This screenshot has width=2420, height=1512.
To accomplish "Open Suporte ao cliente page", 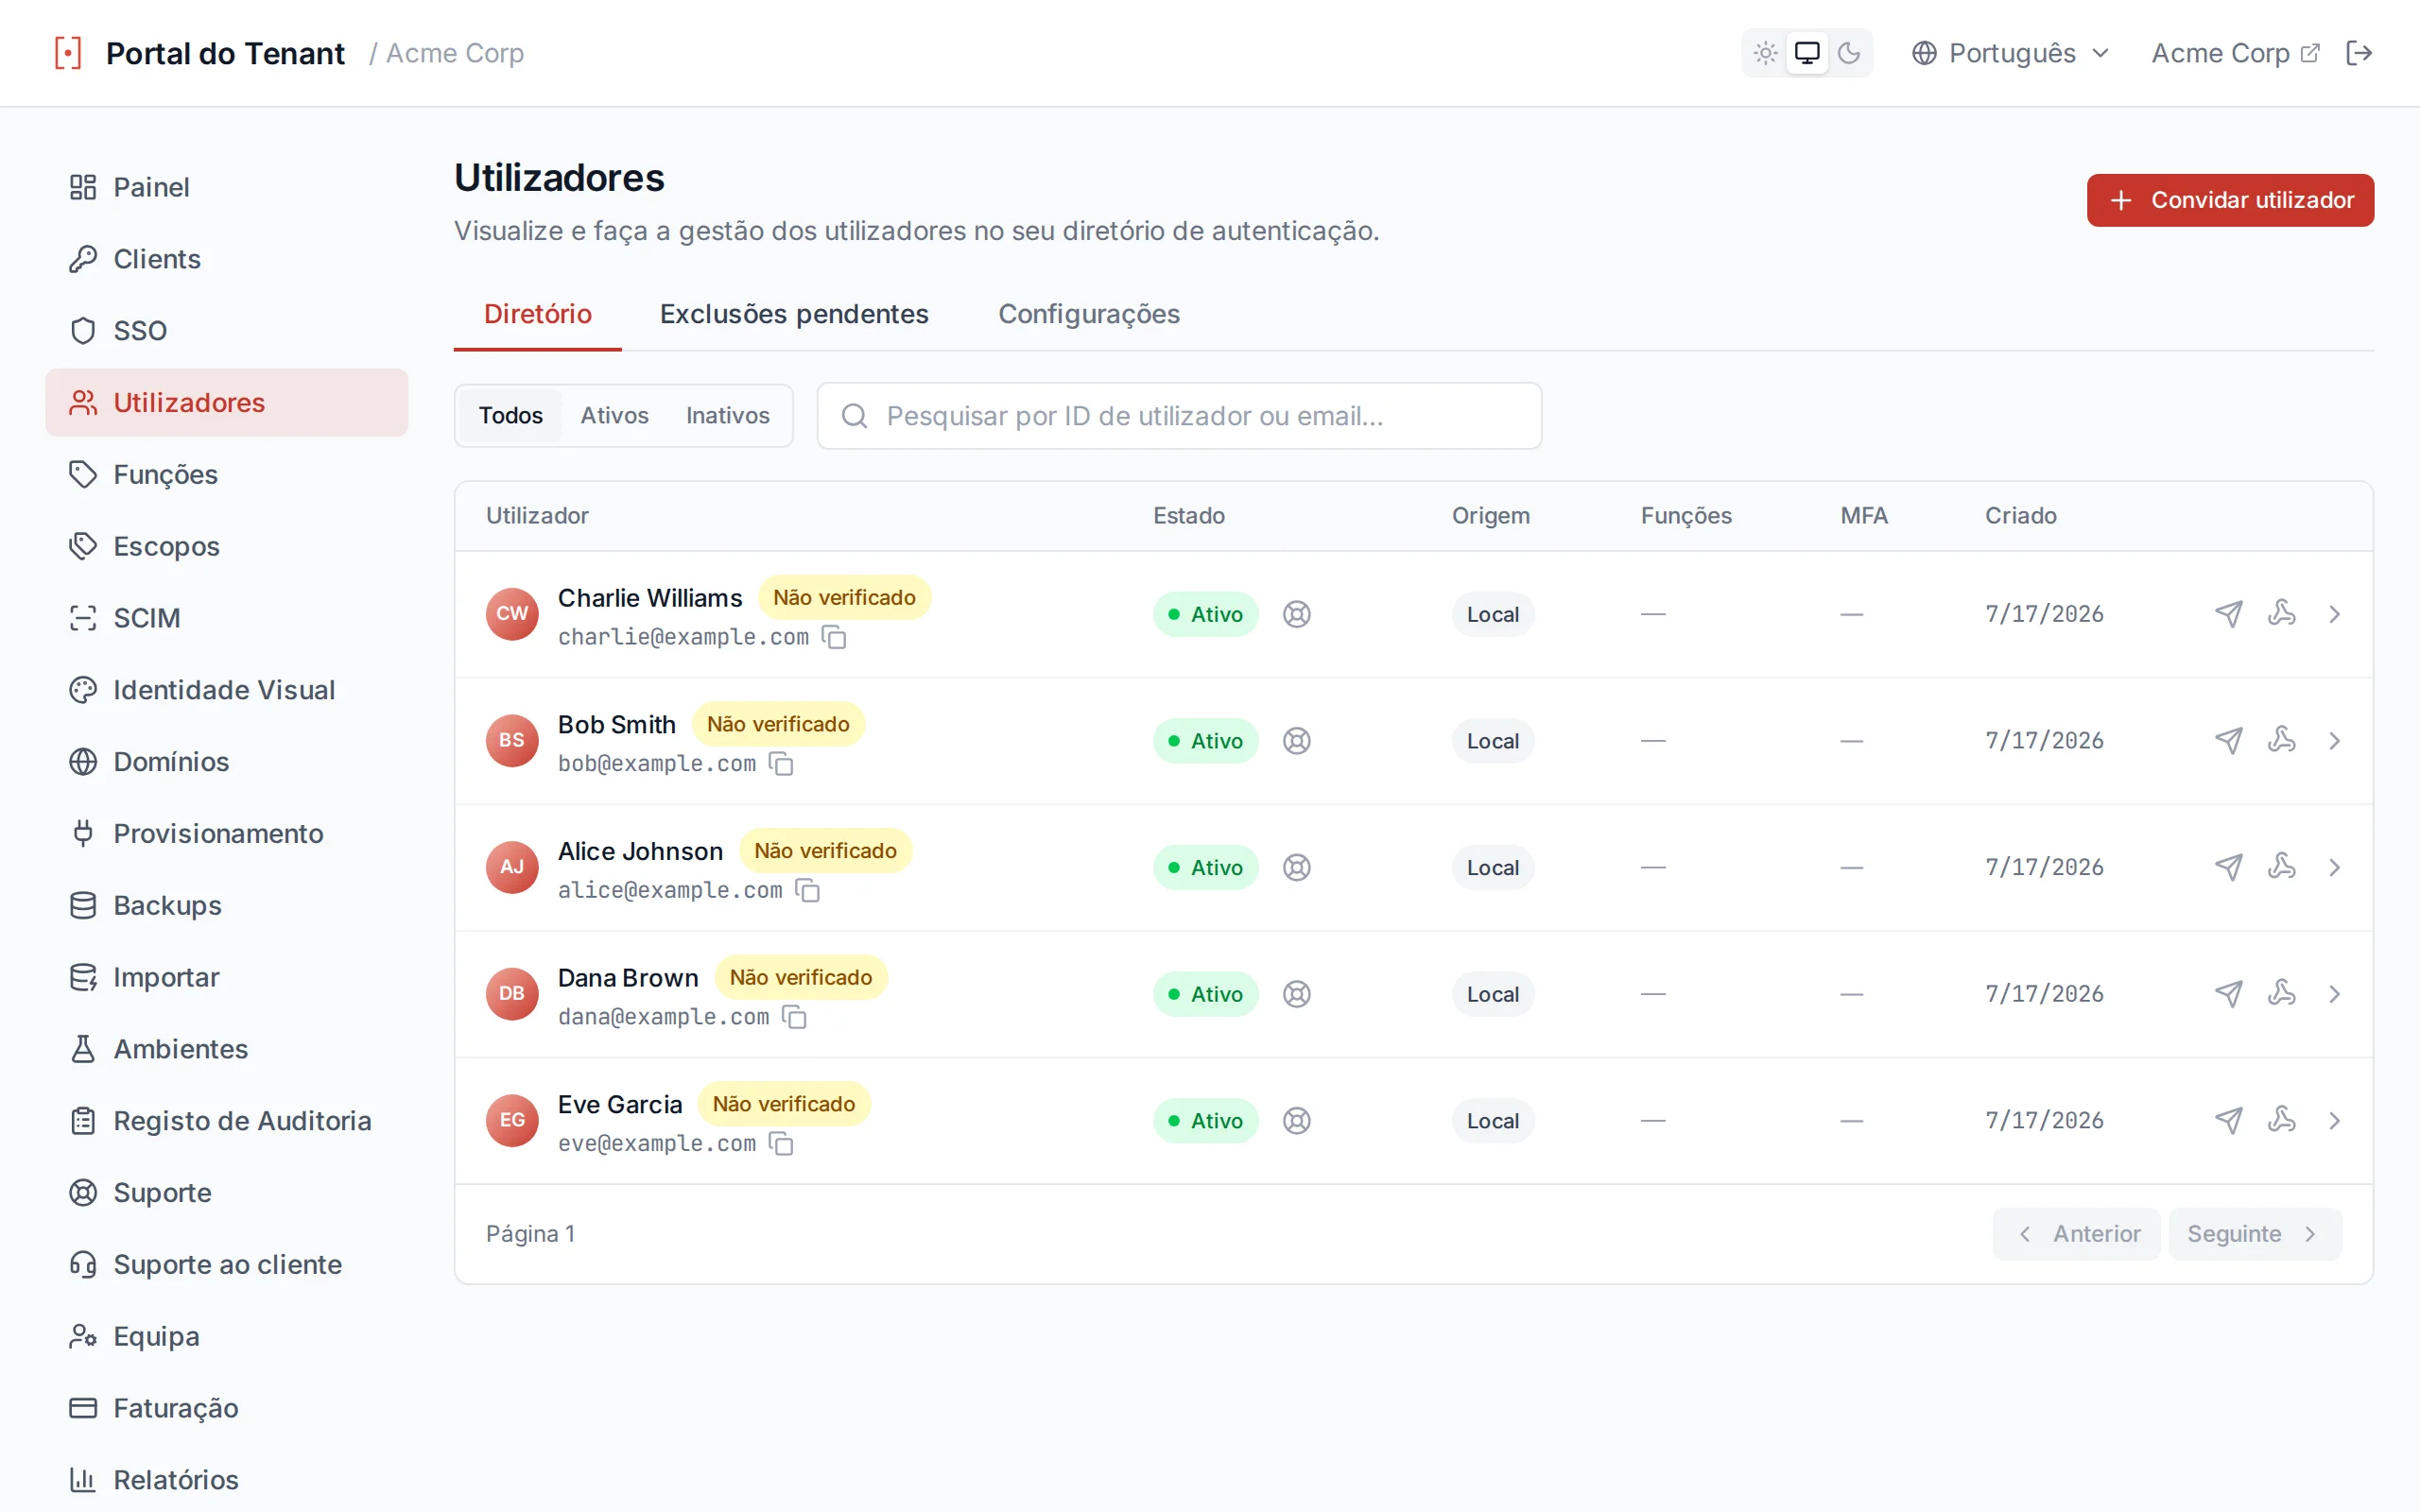I will pyautogui.click(x=226, y=1264).
